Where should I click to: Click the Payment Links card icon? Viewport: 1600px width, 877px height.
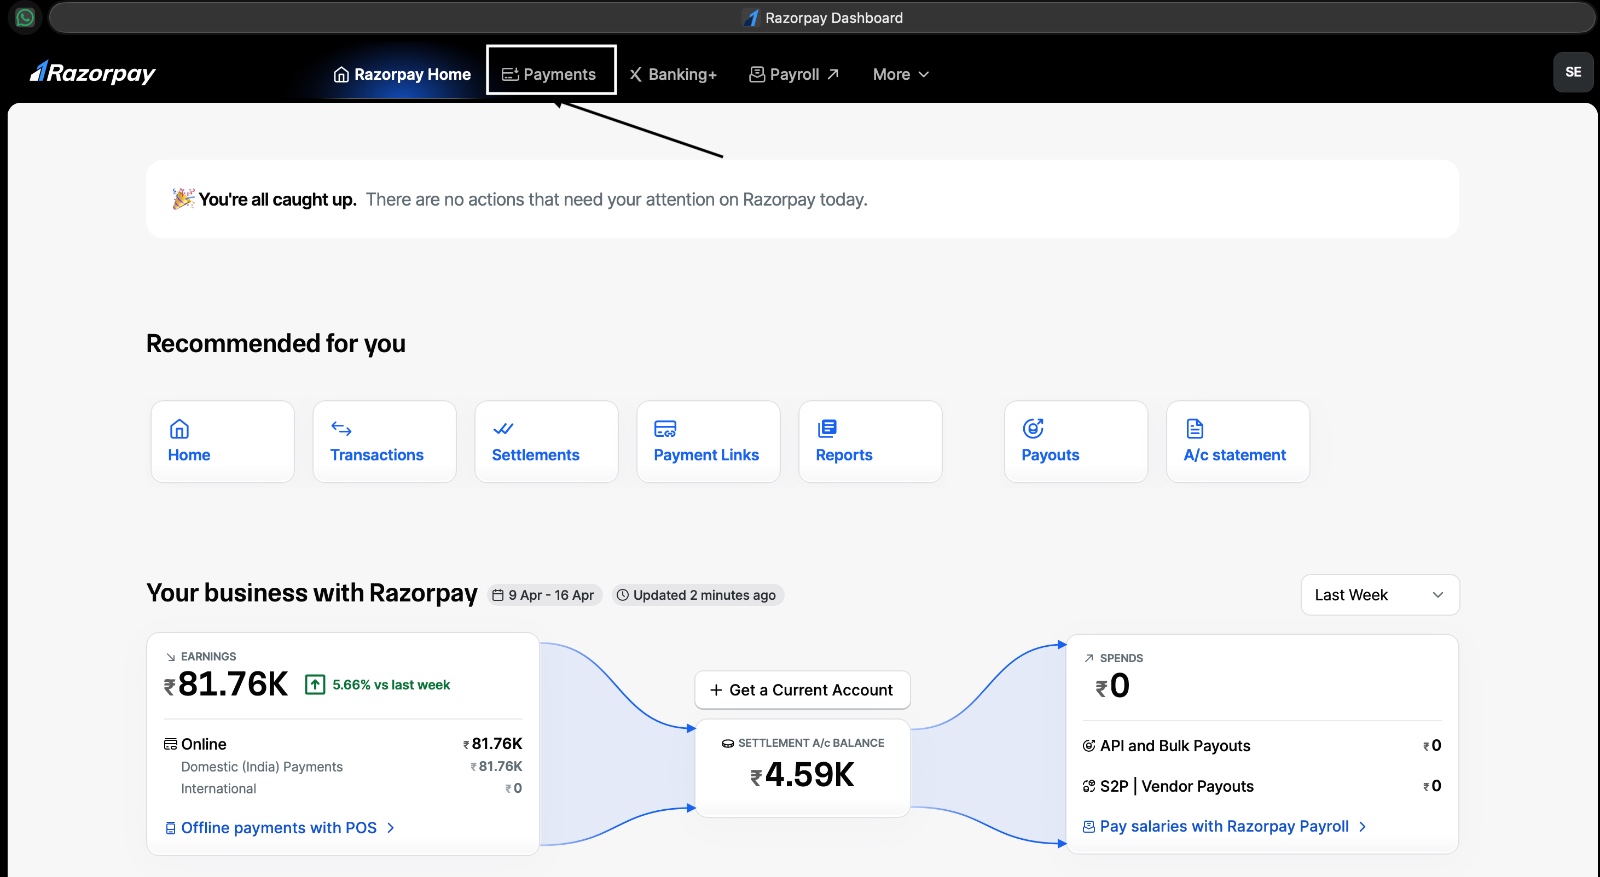point(665,429)
